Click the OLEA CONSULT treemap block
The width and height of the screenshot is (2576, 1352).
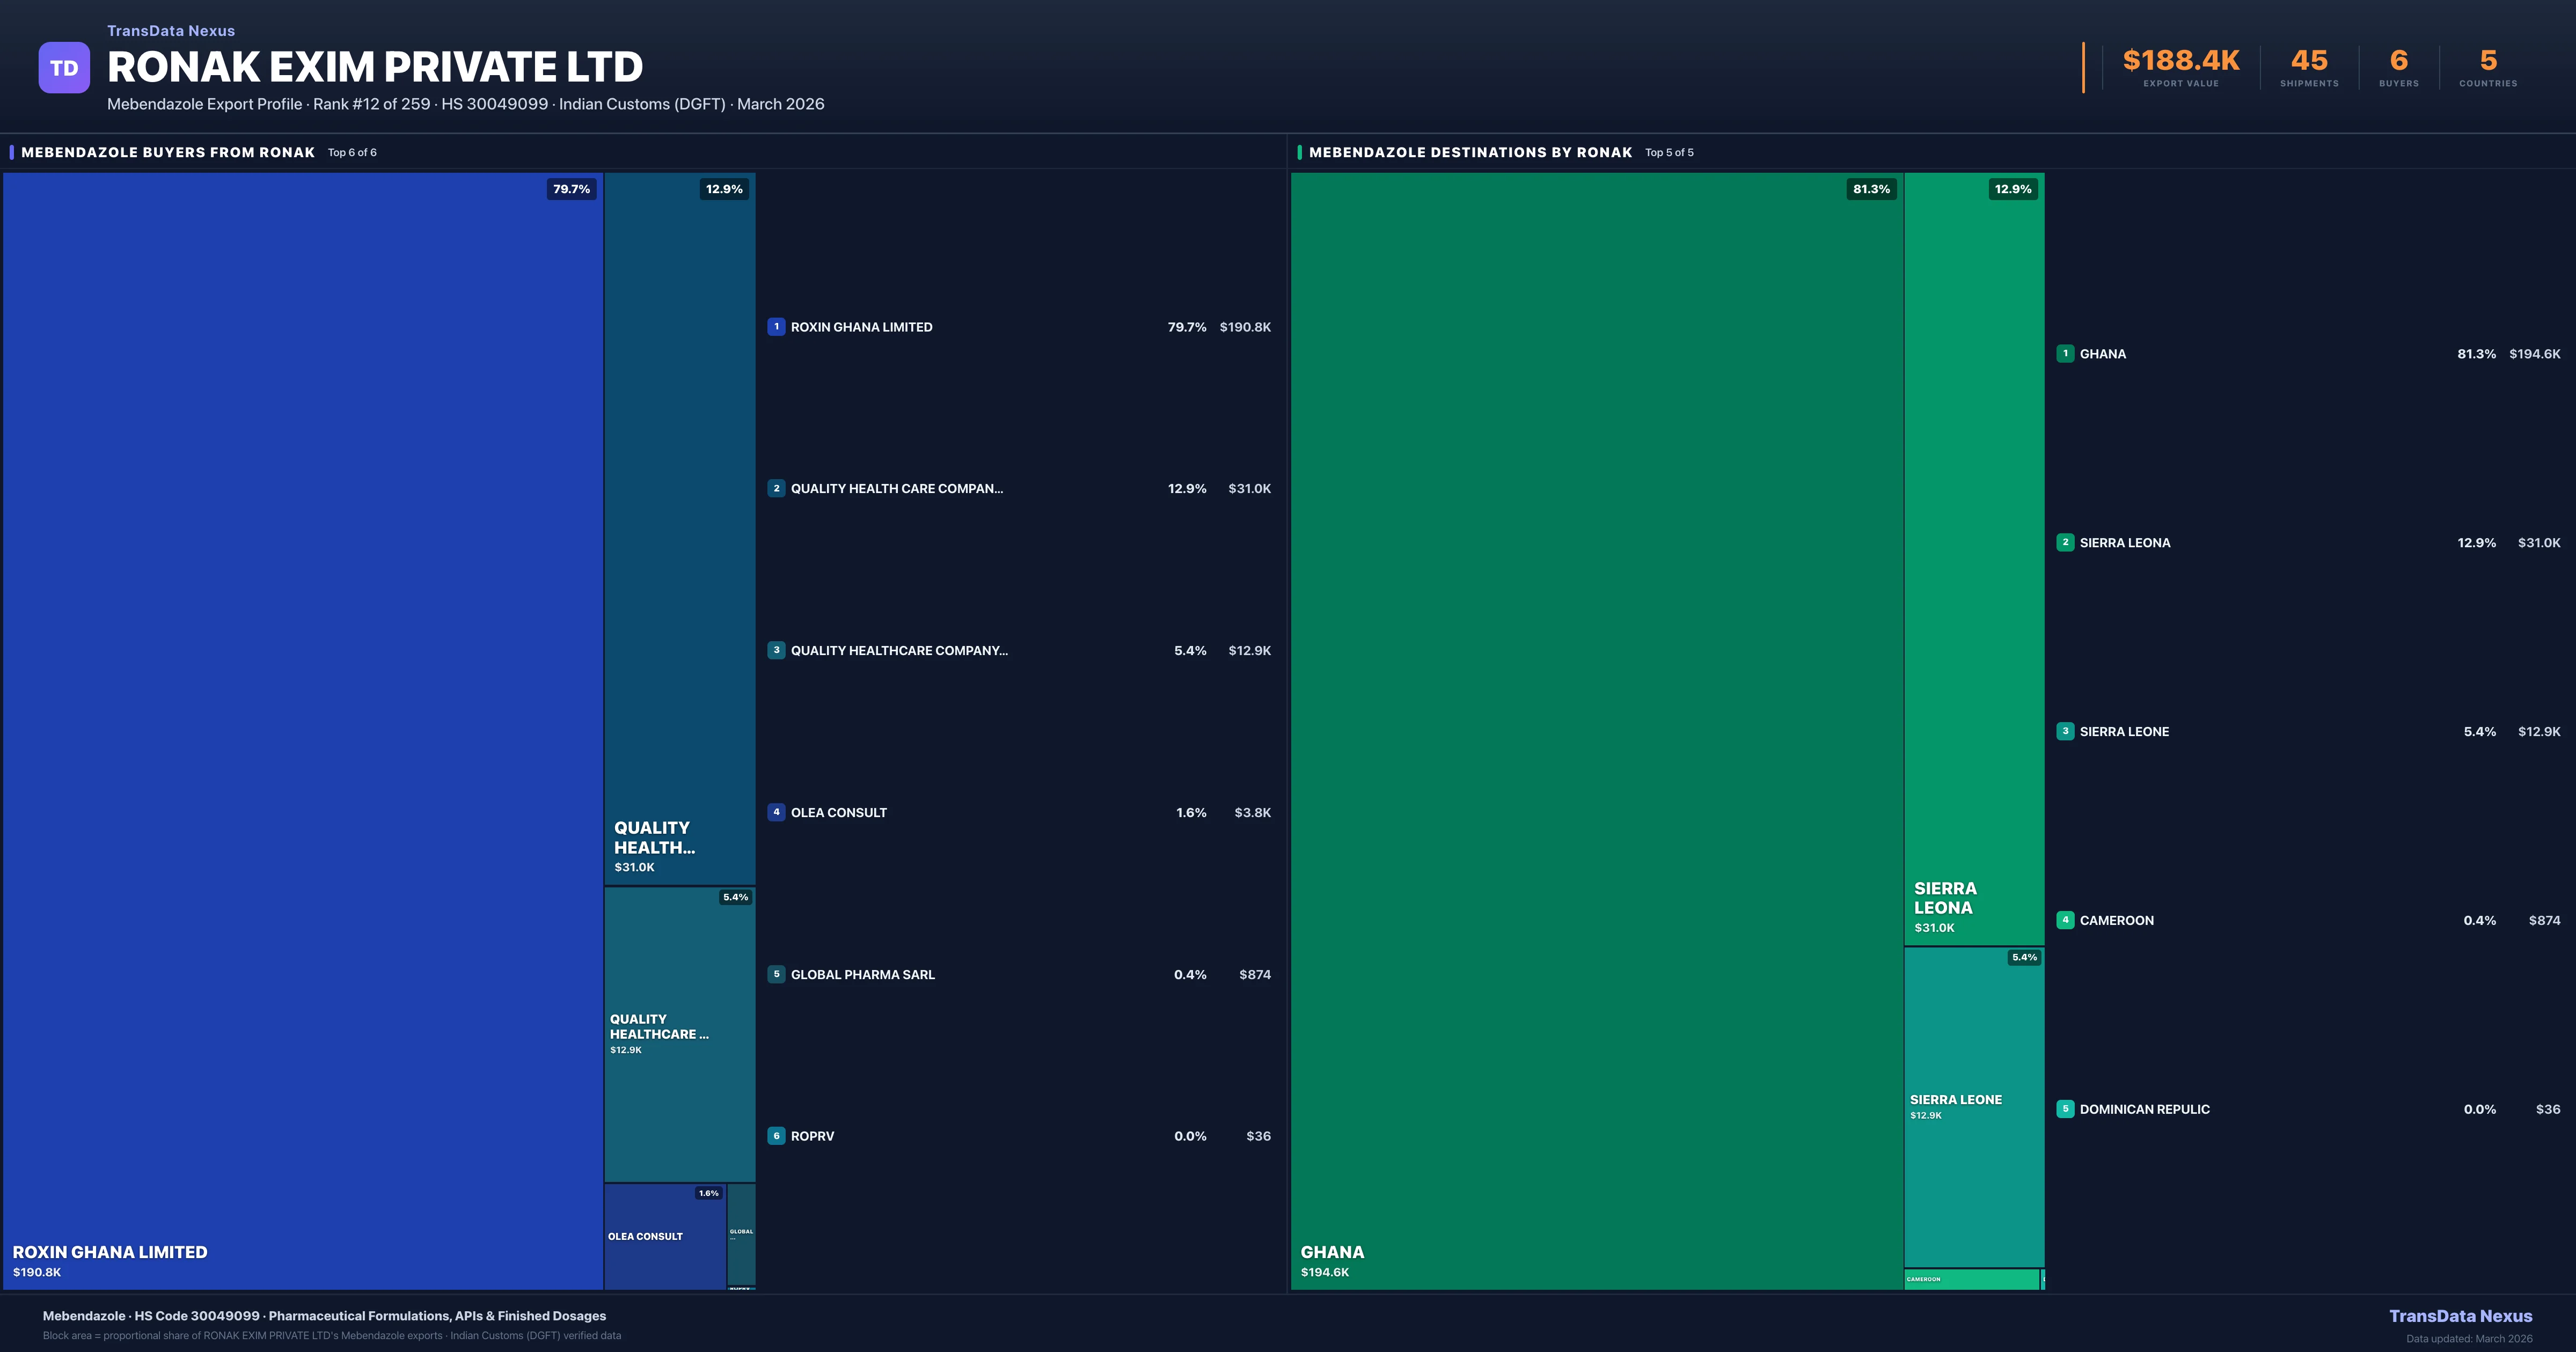pos(664,1236)
